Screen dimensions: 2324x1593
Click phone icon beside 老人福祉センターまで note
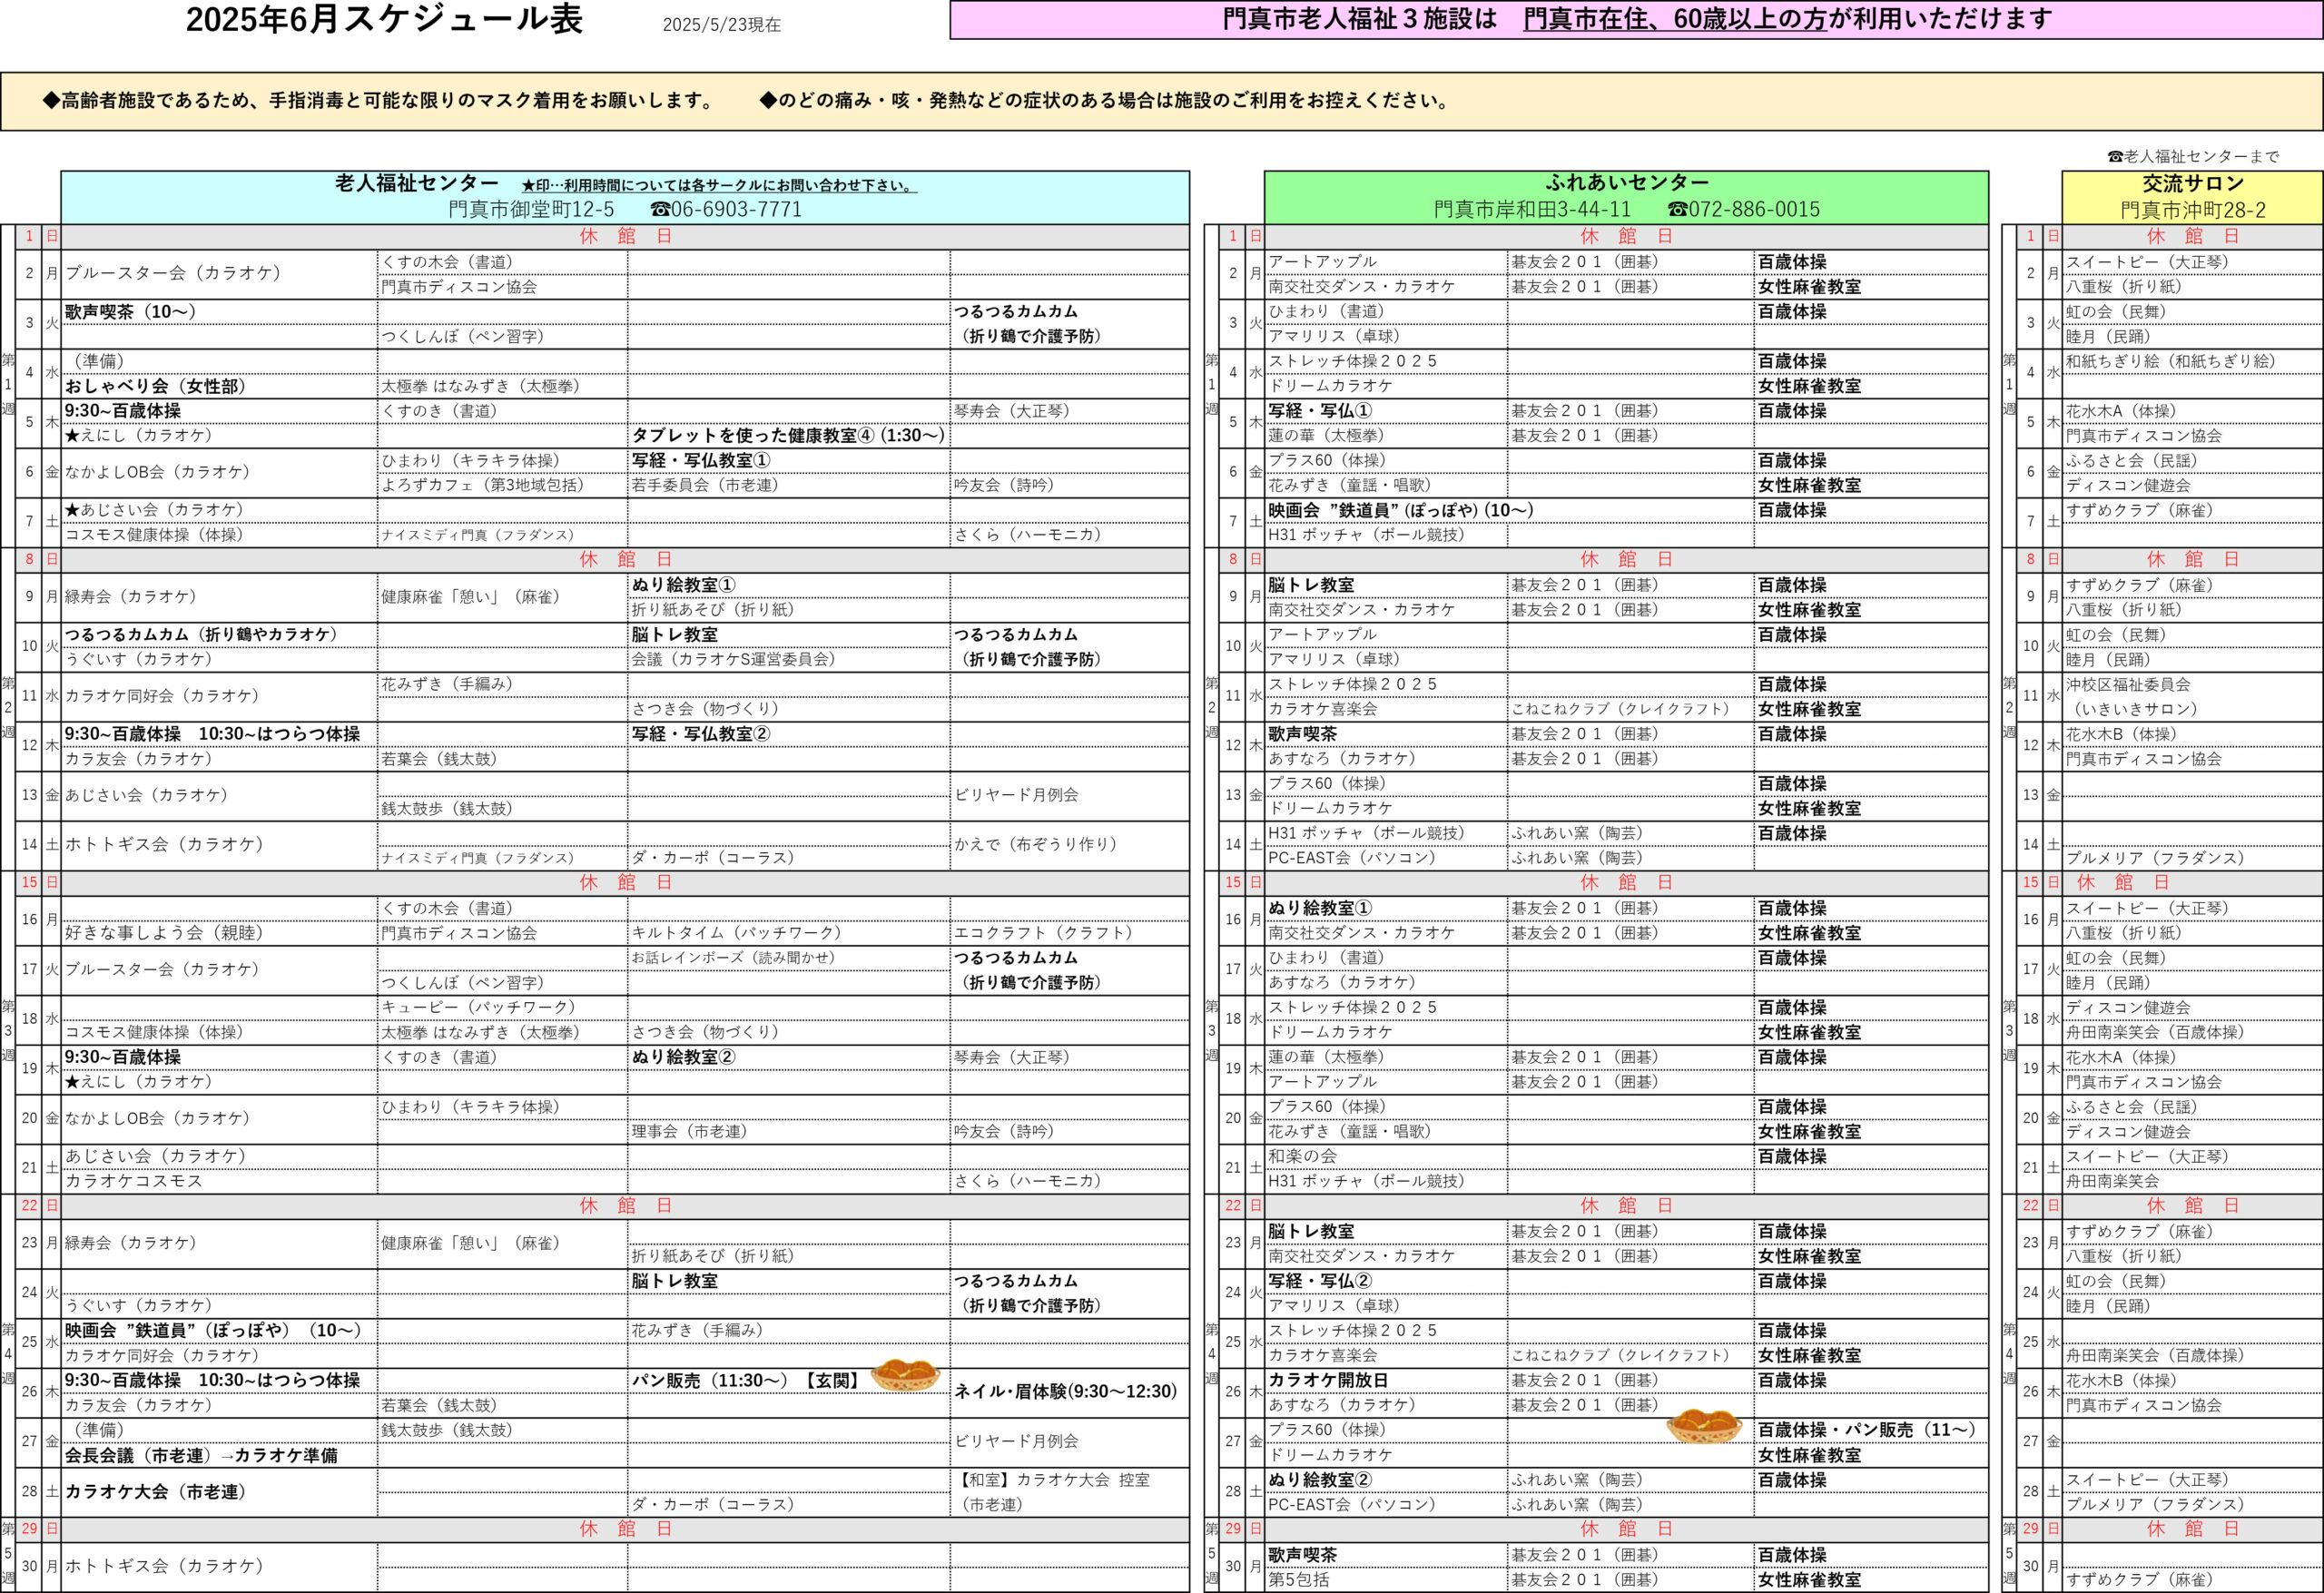point(2114,157)
